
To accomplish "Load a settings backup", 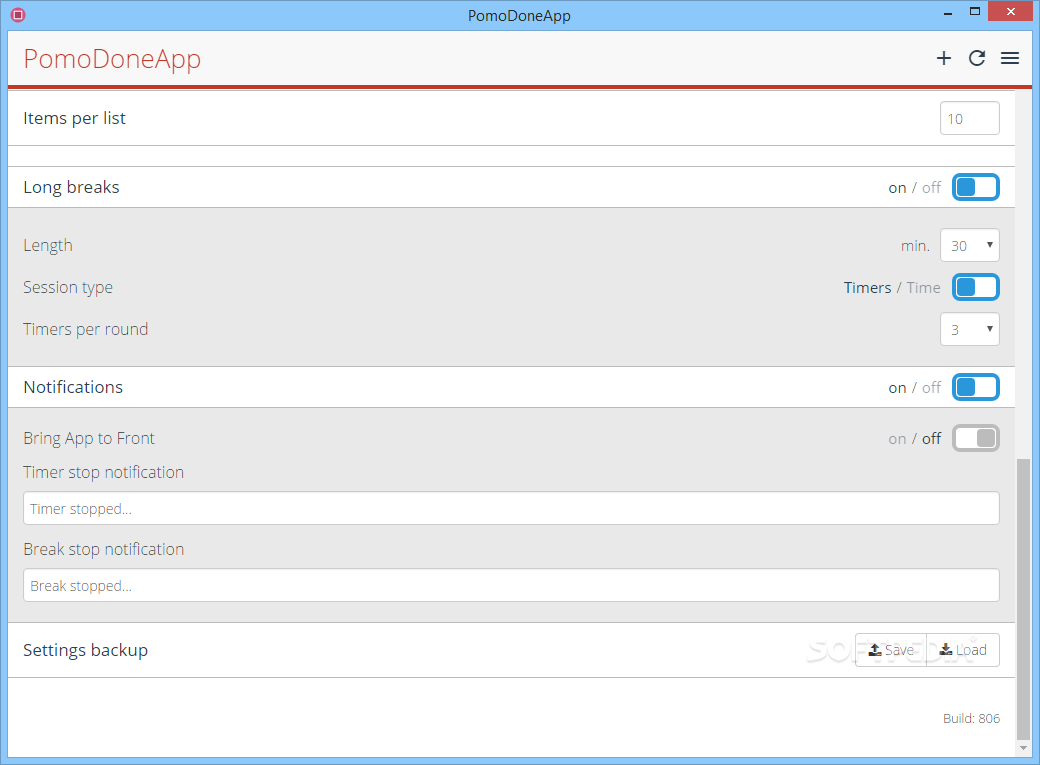I will [963, 650].
